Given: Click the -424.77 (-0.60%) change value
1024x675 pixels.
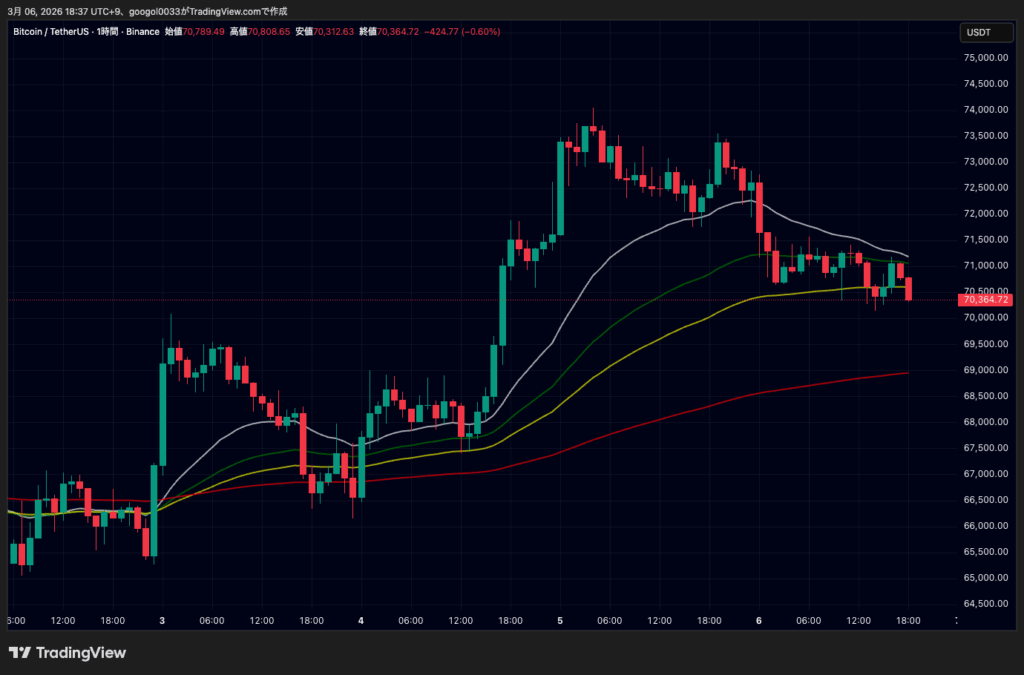Looking at the screenshot, I should (x=462, y=32).
